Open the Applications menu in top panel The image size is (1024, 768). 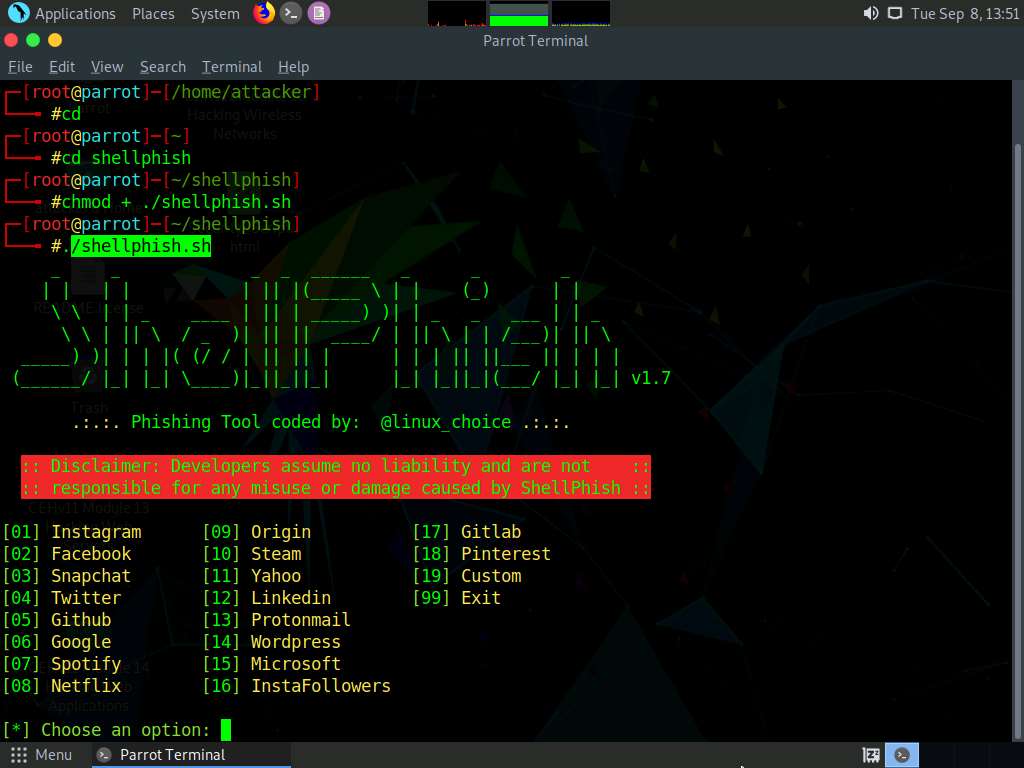[x=75, y=13]
